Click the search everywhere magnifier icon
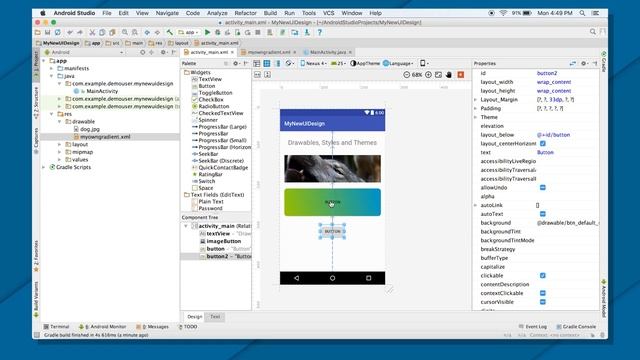The width and height of the screenshot is (640, 360). click(593, 32)
